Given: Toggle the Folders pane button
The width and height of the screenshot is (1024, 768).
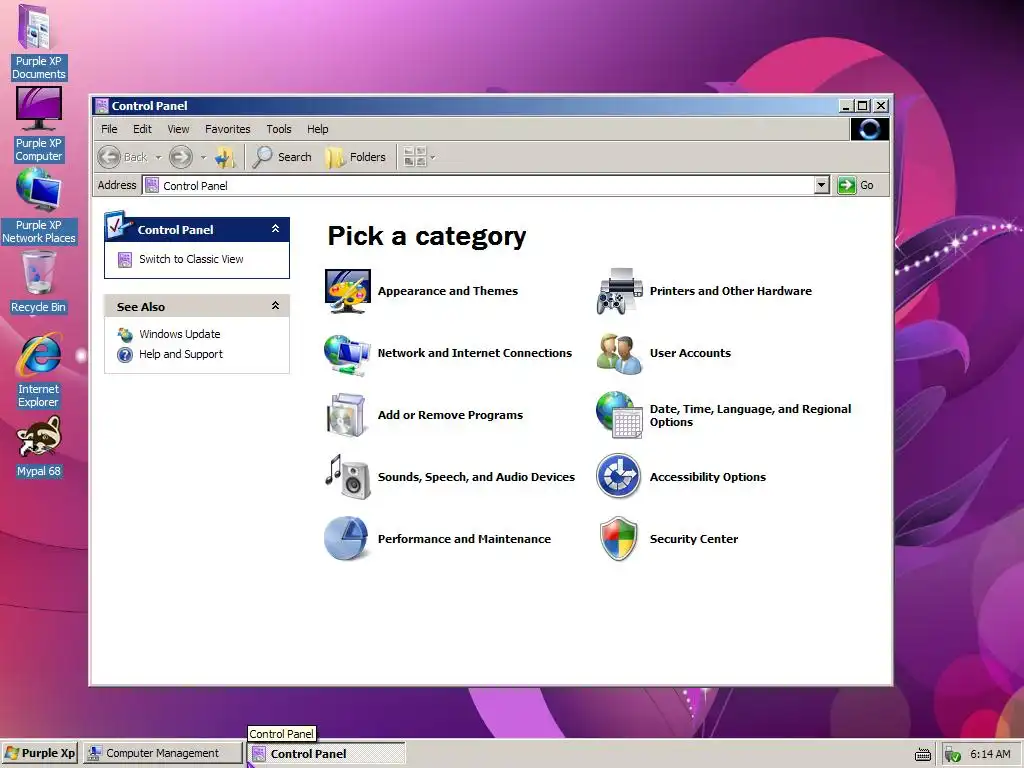Looking at the screenshot, I should 355,157.
